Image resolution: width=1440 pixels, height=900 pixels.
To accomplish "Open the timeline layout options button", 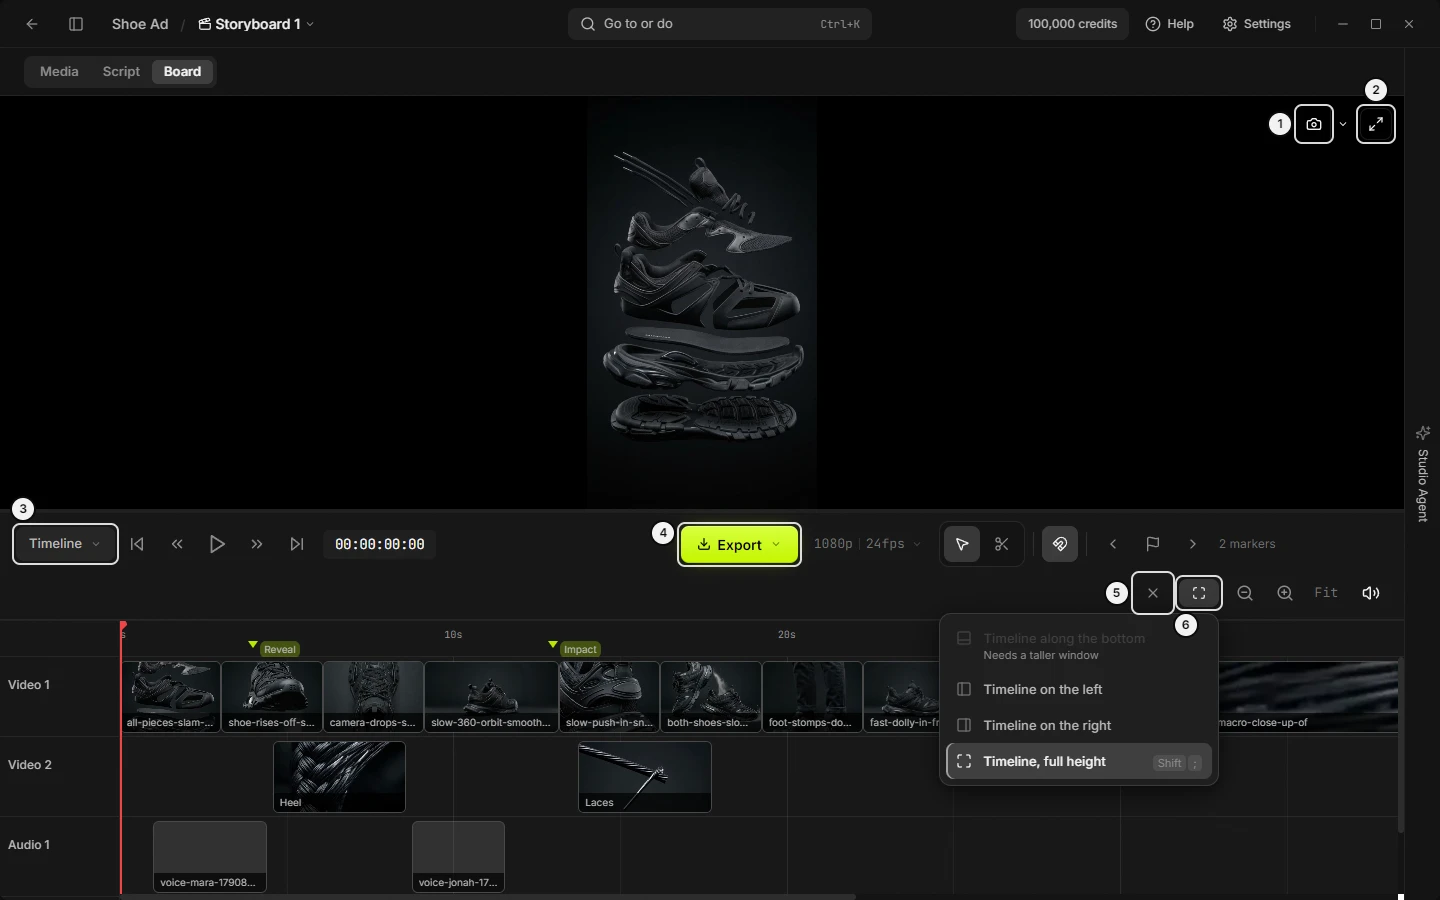I will 1199,593.
